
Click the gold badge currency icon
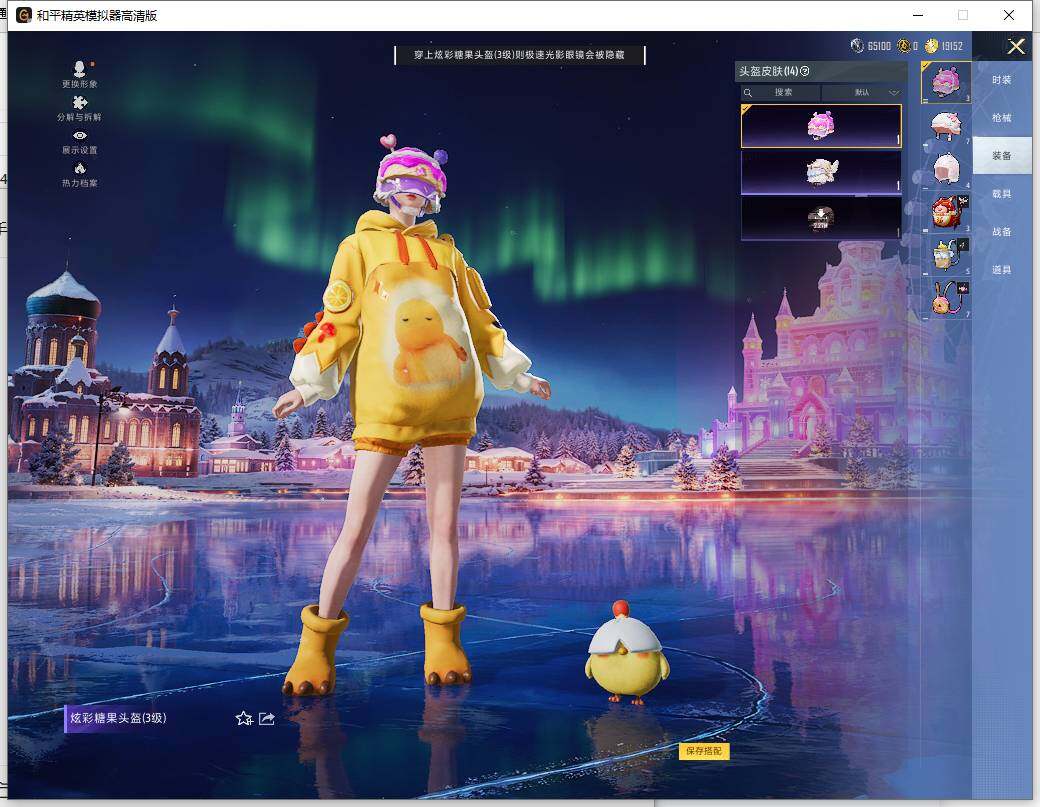pos(903,45)
